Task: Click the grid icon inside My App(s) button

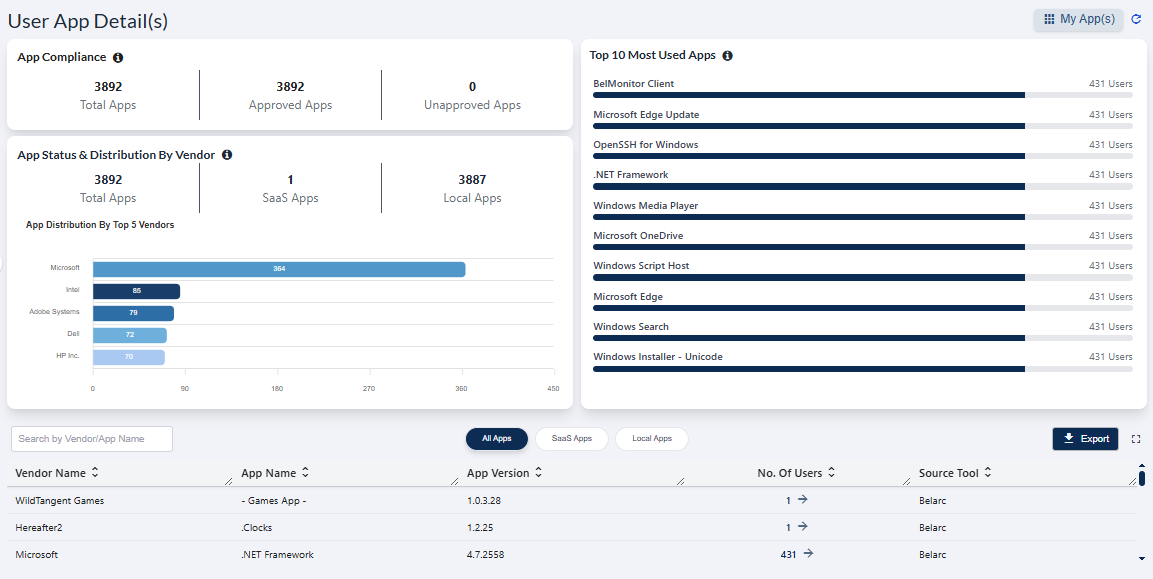Action: tap(1050, 19)
